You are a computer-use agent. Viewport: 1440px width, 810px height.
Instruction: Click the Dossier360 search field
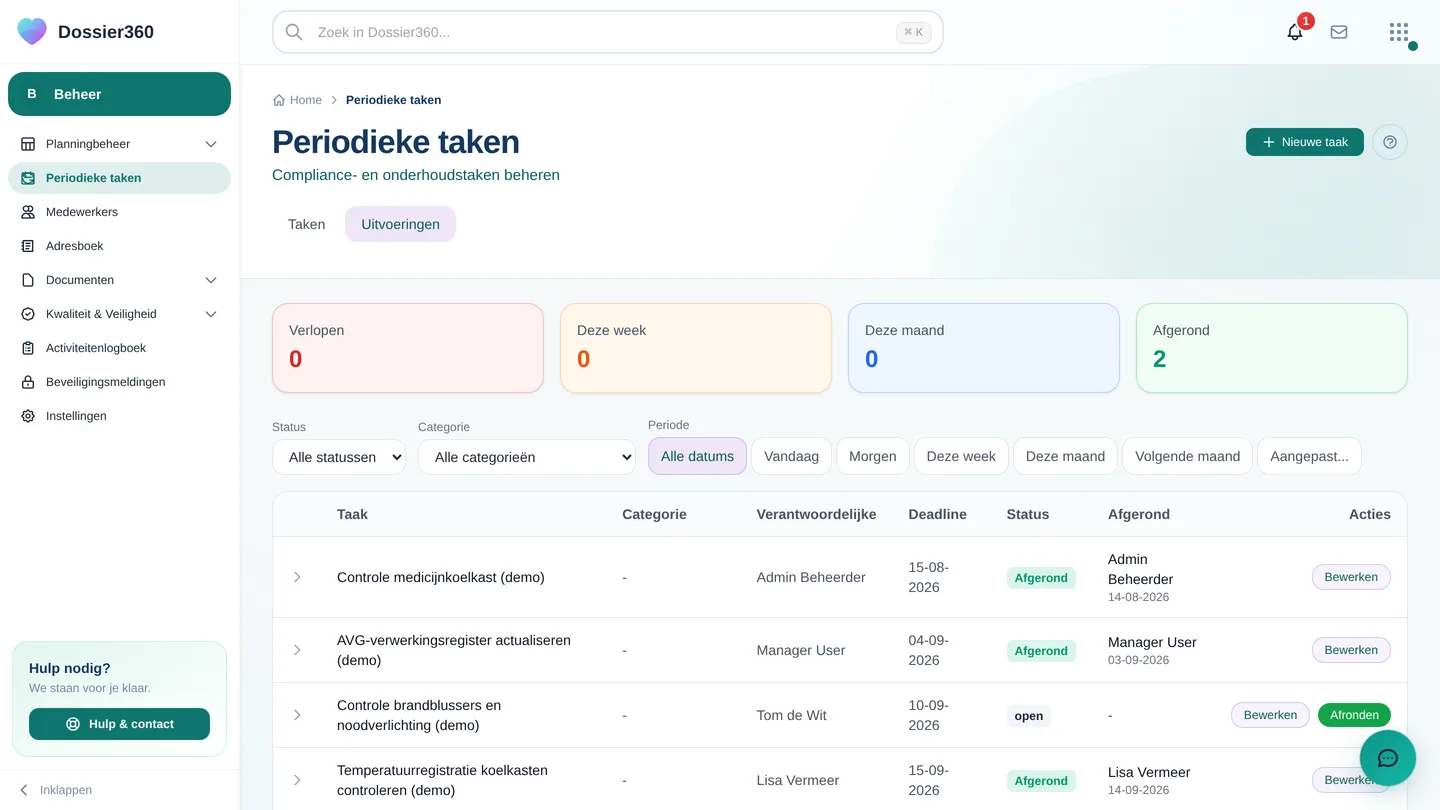click(x=607, y=32)
